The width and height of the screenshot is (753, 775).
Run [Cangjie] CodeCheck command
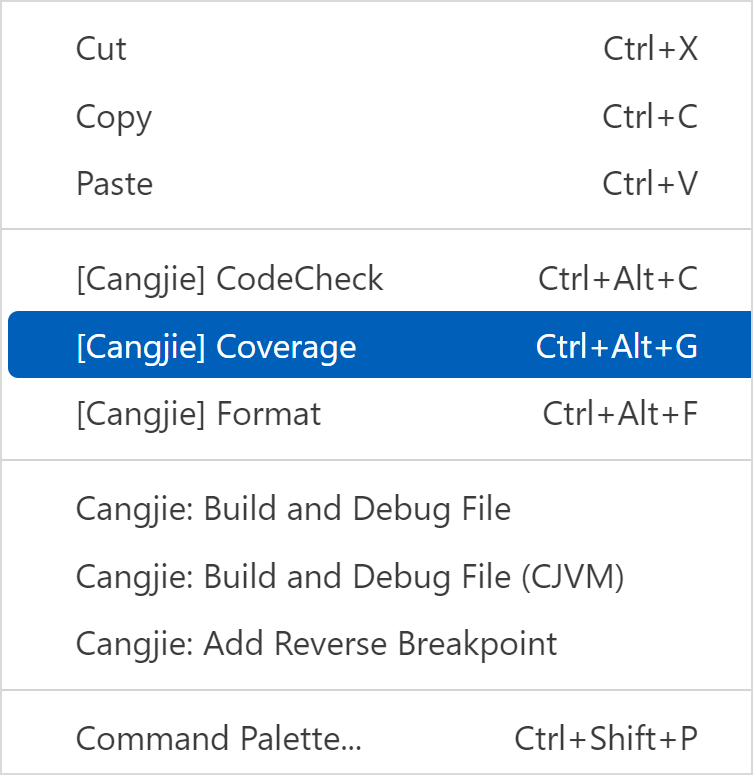click(x=229, y=279)
